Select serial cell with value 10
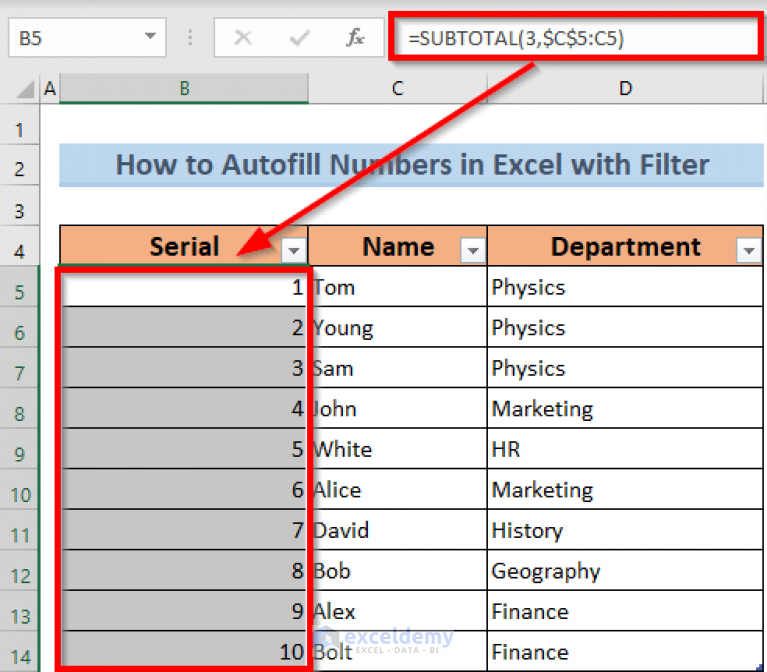 click(x=184, y=652)
